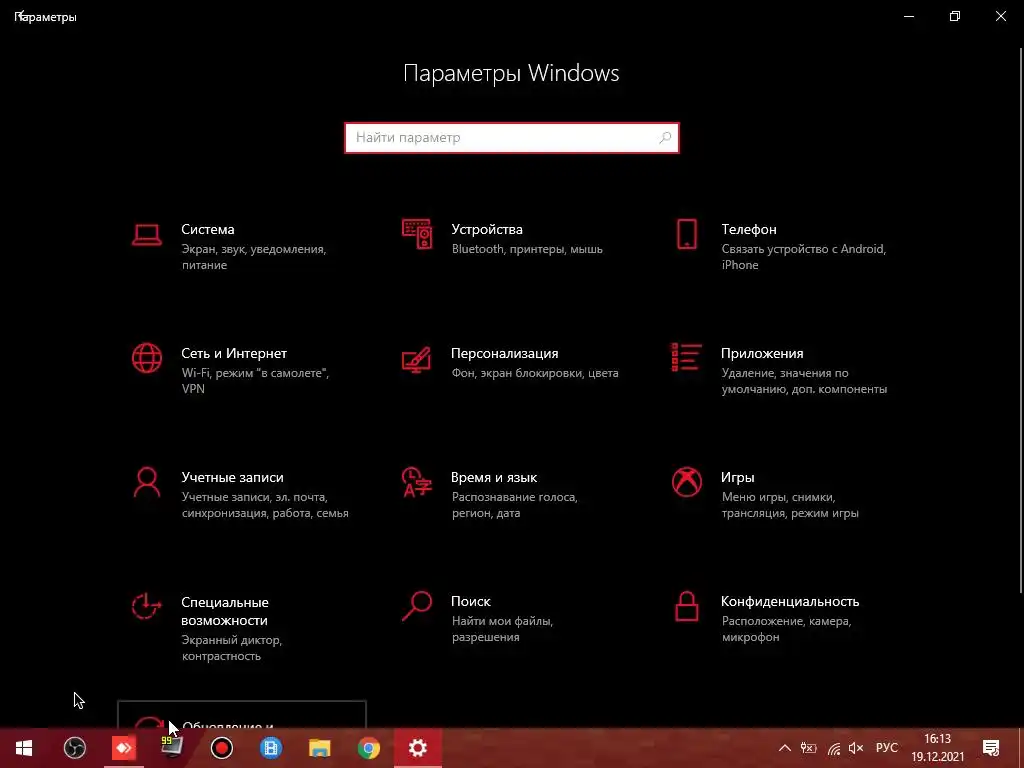Open the Система settings laptop icon
1024x768 pixels.
[146, 235]
